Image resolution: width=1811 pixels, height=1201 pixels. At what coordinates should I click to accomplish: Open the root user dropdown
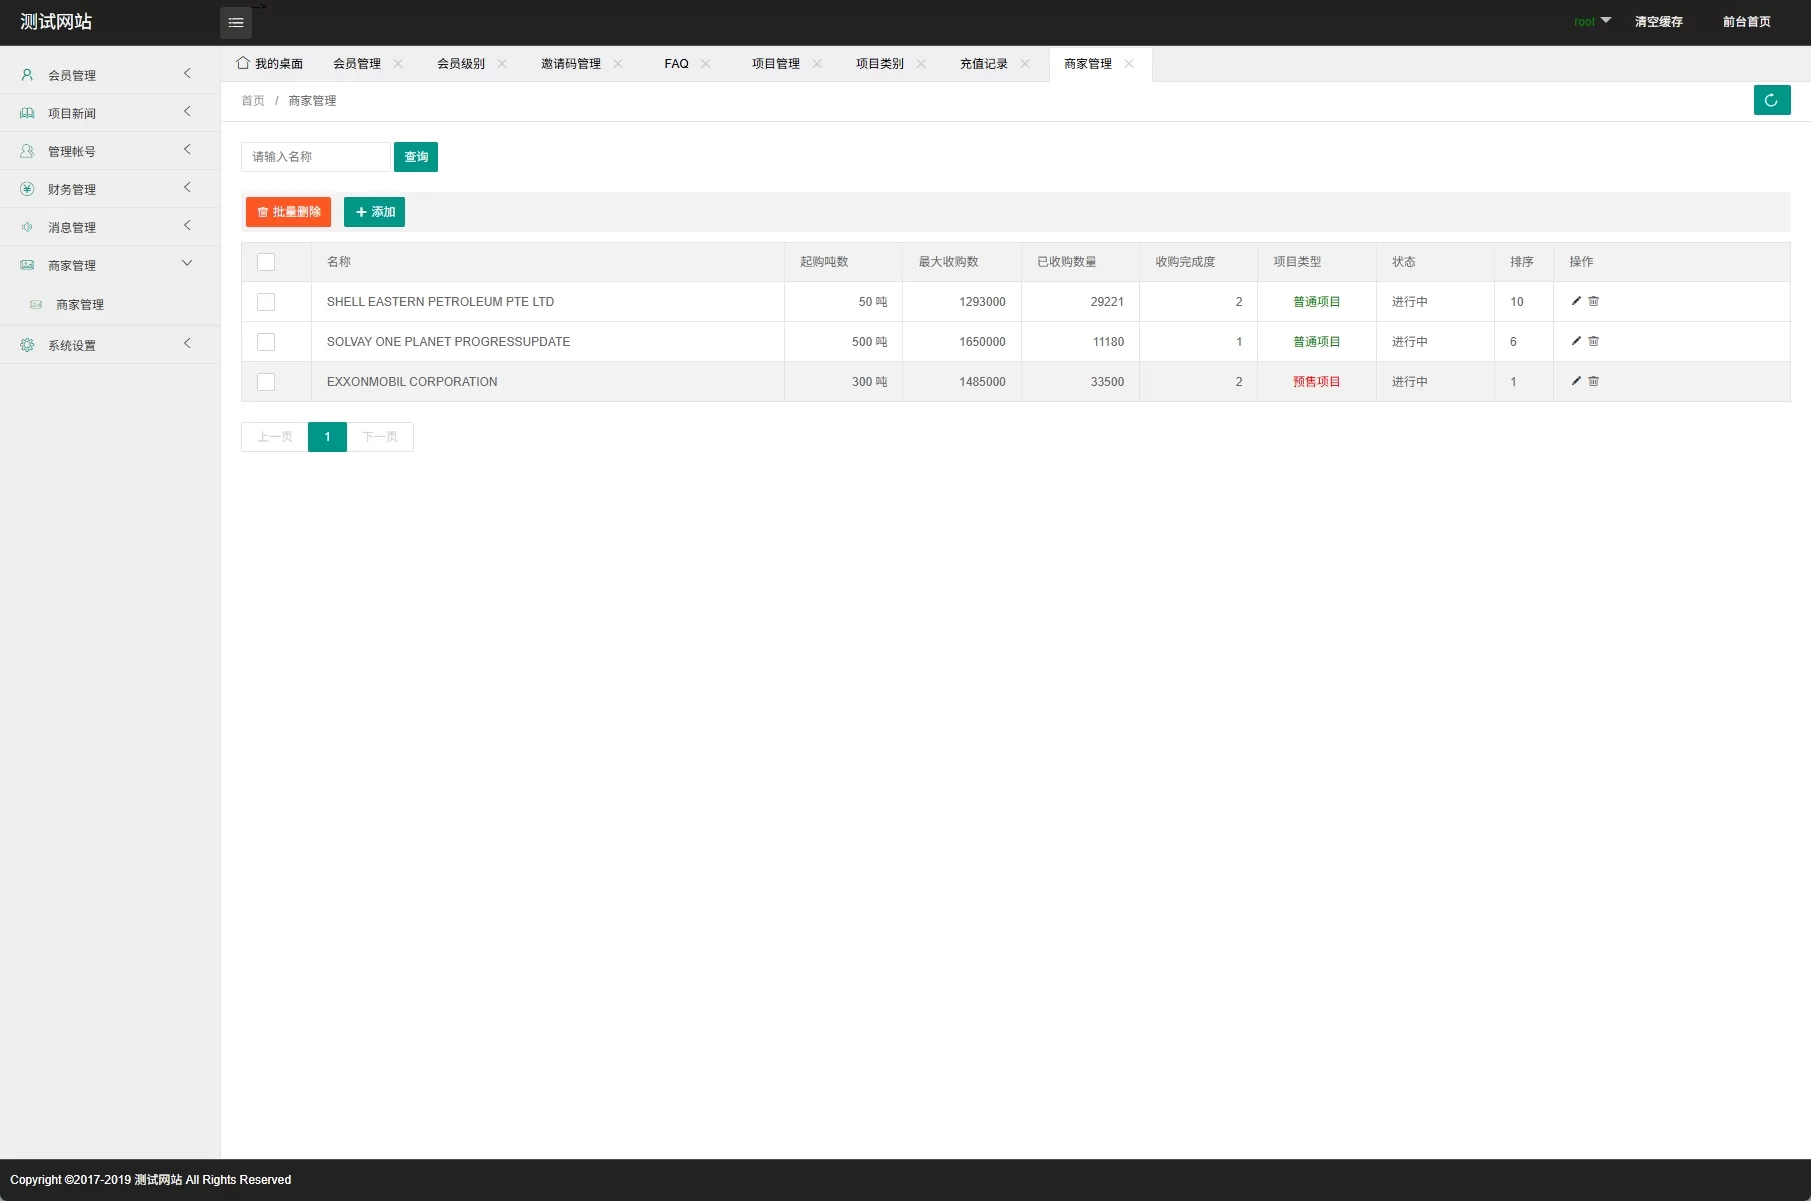1591,22
